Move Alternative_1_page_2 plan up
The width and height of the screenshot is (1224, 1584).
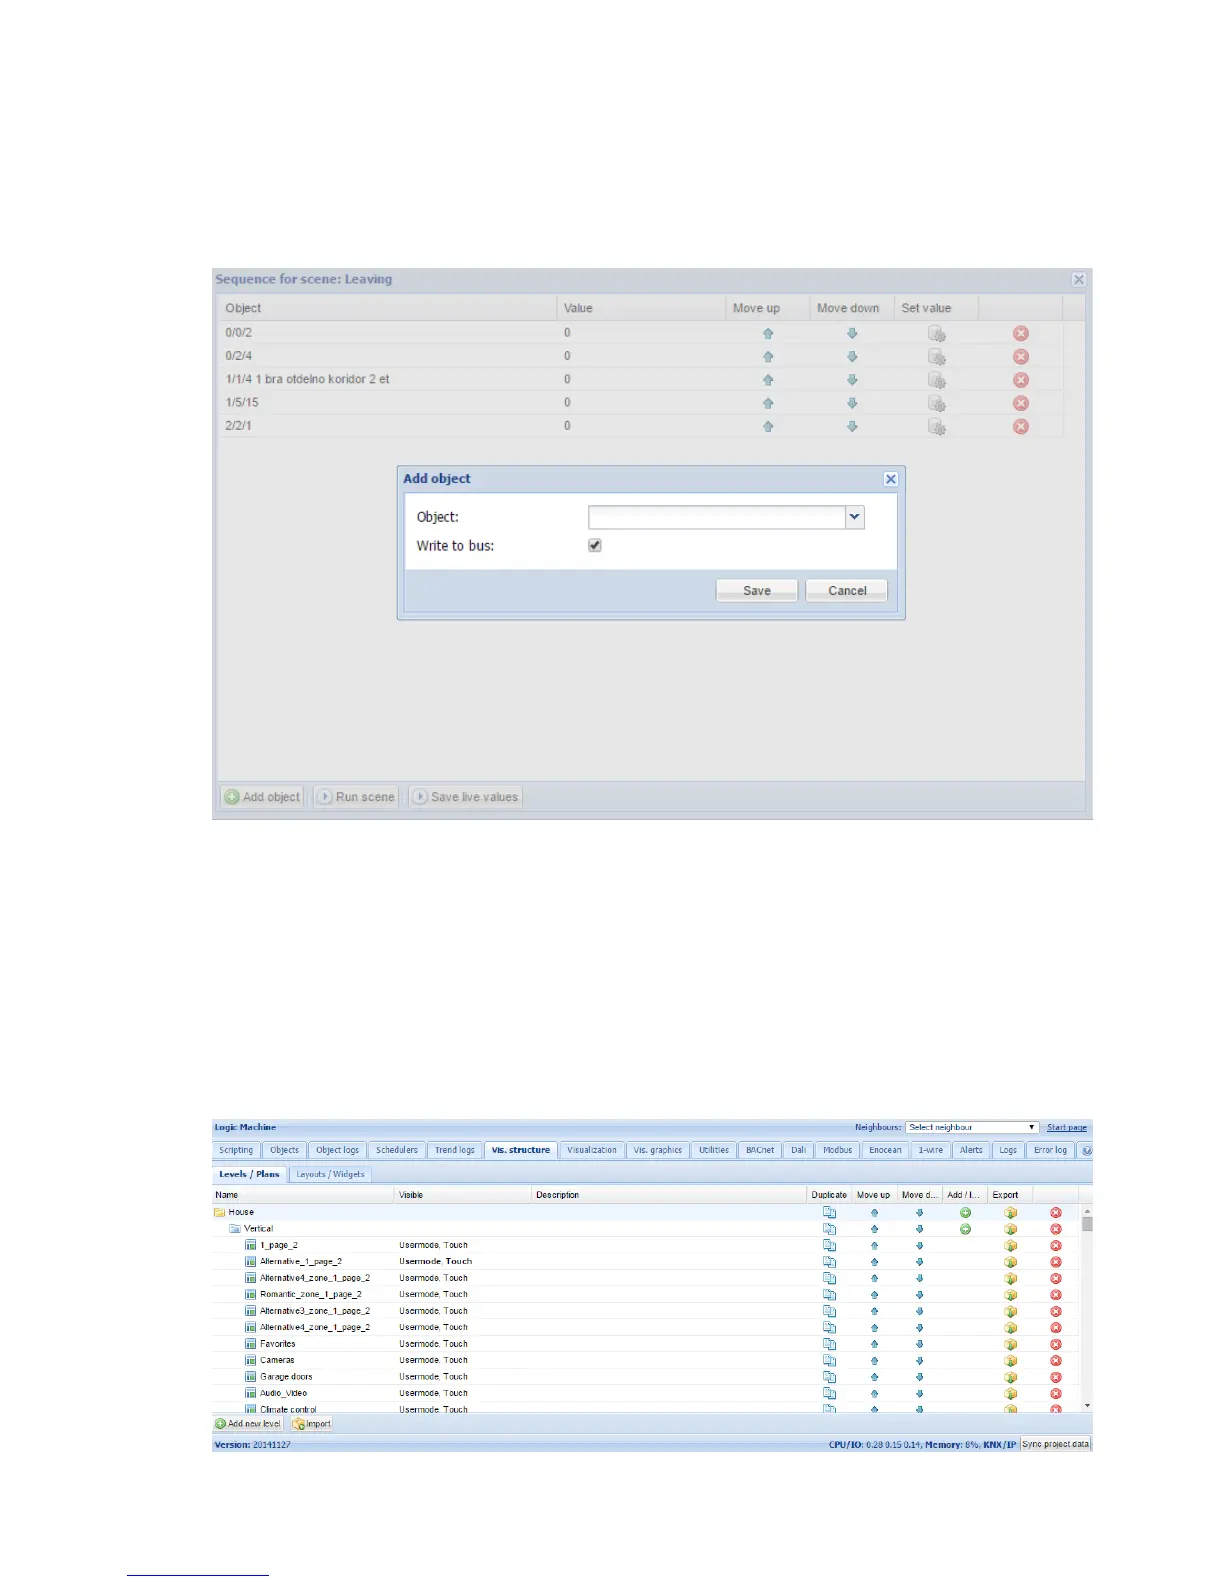pos(874,1262)
